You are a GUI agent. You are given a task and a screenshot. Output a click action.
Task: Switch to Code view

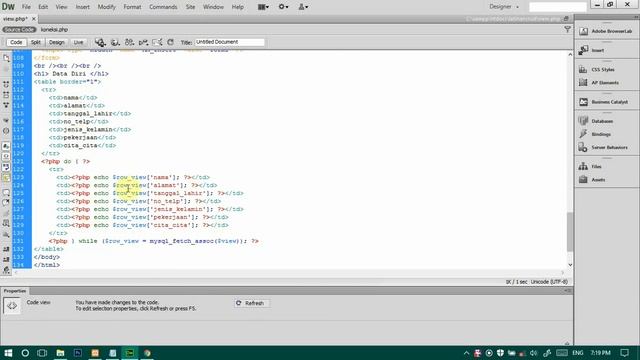[x=16, y=42]
